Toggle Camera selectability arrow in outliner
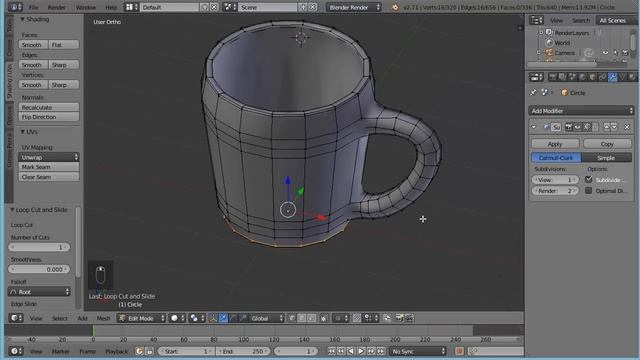This screenshot has height=360, width=640. pyautogui.click(x=616, y=53)
